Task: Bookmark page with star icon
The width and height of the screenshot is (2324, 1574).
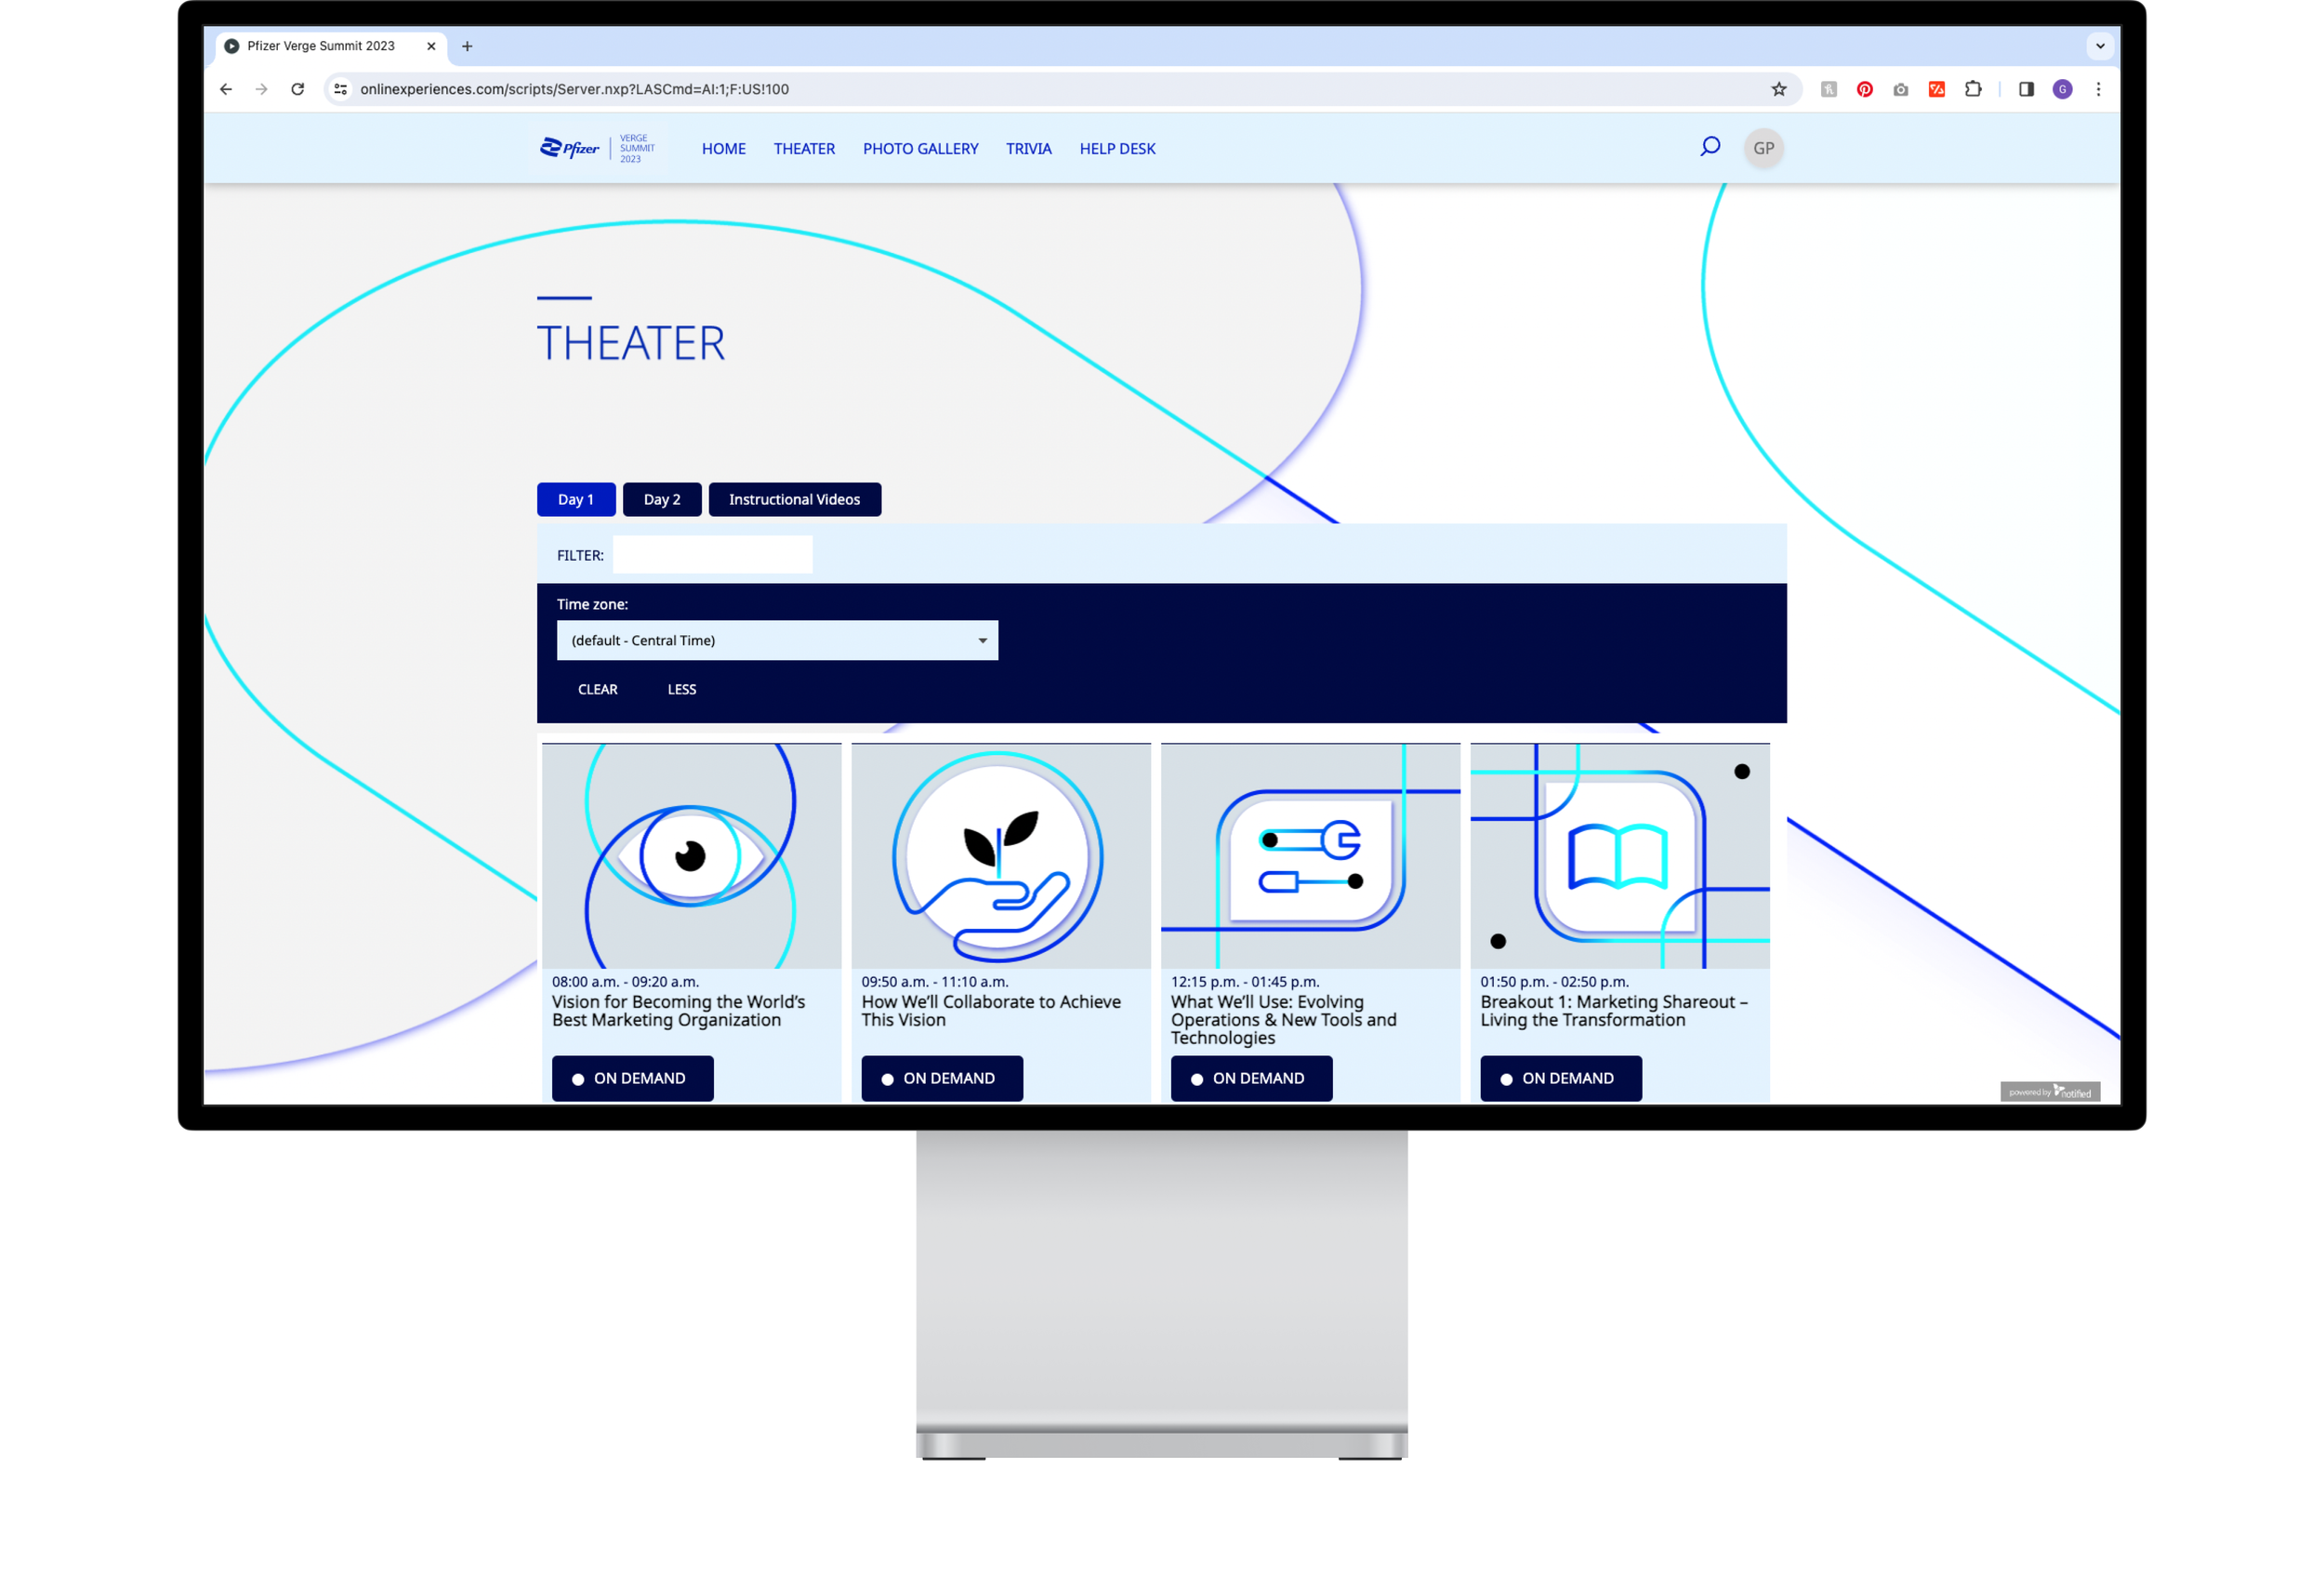Action: [1778, 89]
